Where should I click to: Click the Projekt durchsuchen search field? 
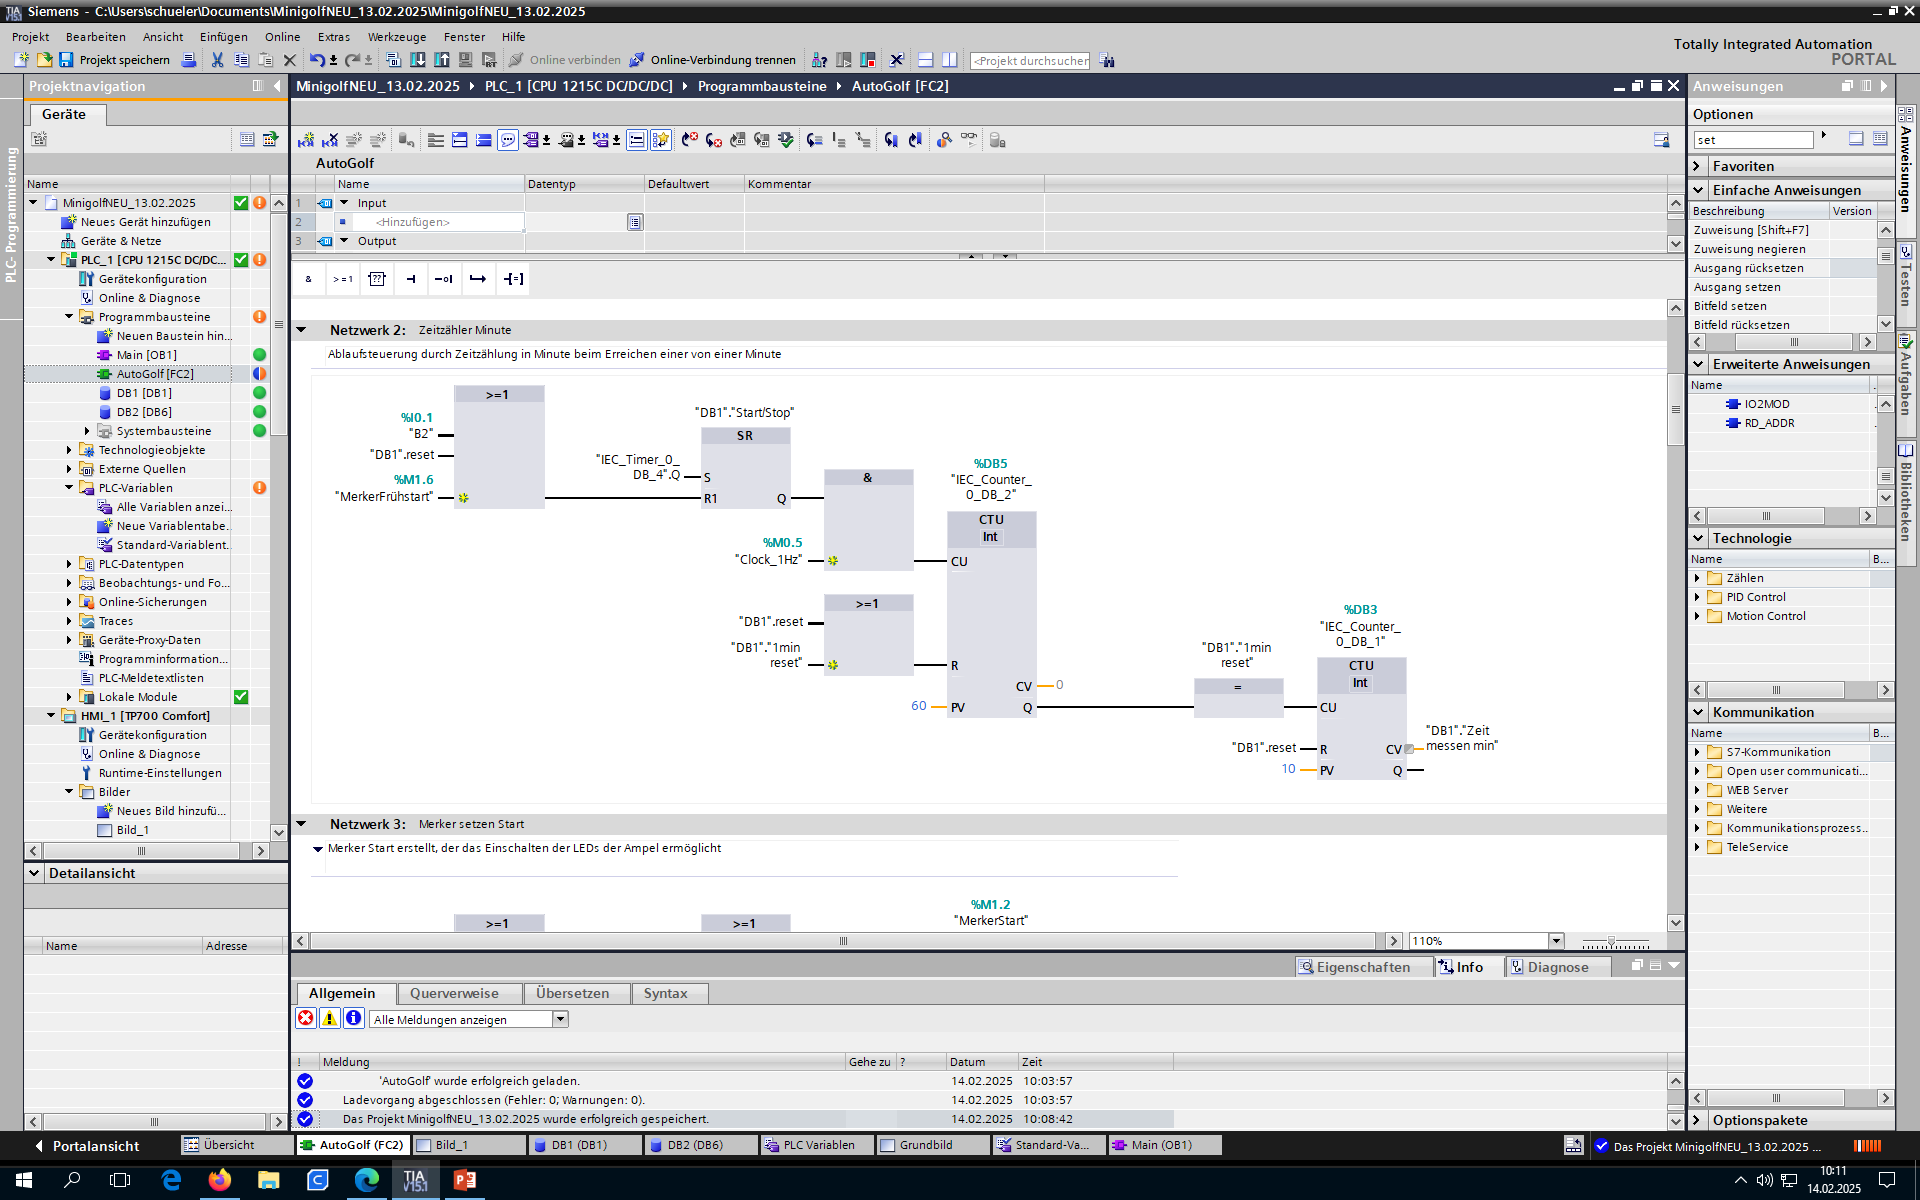point(1030,61)
